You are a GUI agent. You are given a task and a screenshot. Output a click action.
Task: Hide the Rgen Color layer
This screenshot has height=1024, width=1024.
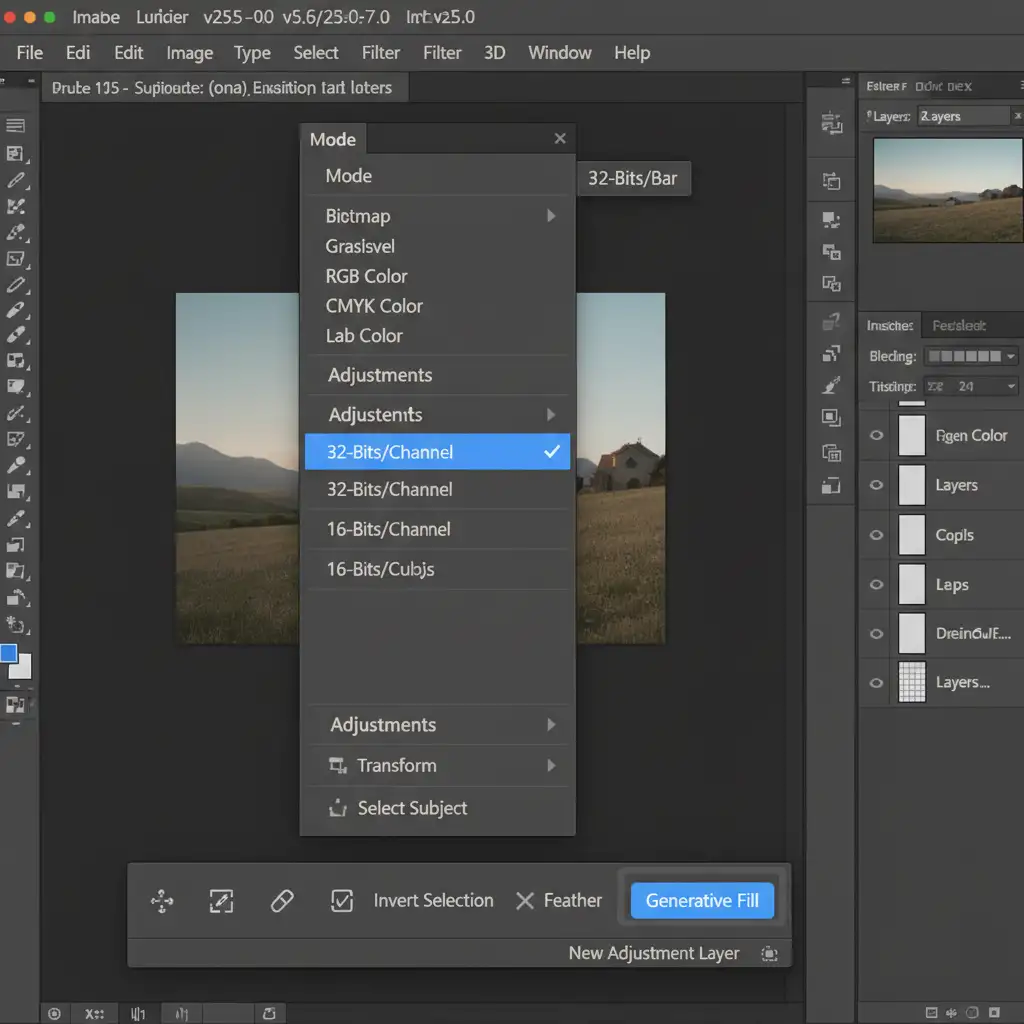click(x=877, y=436)
